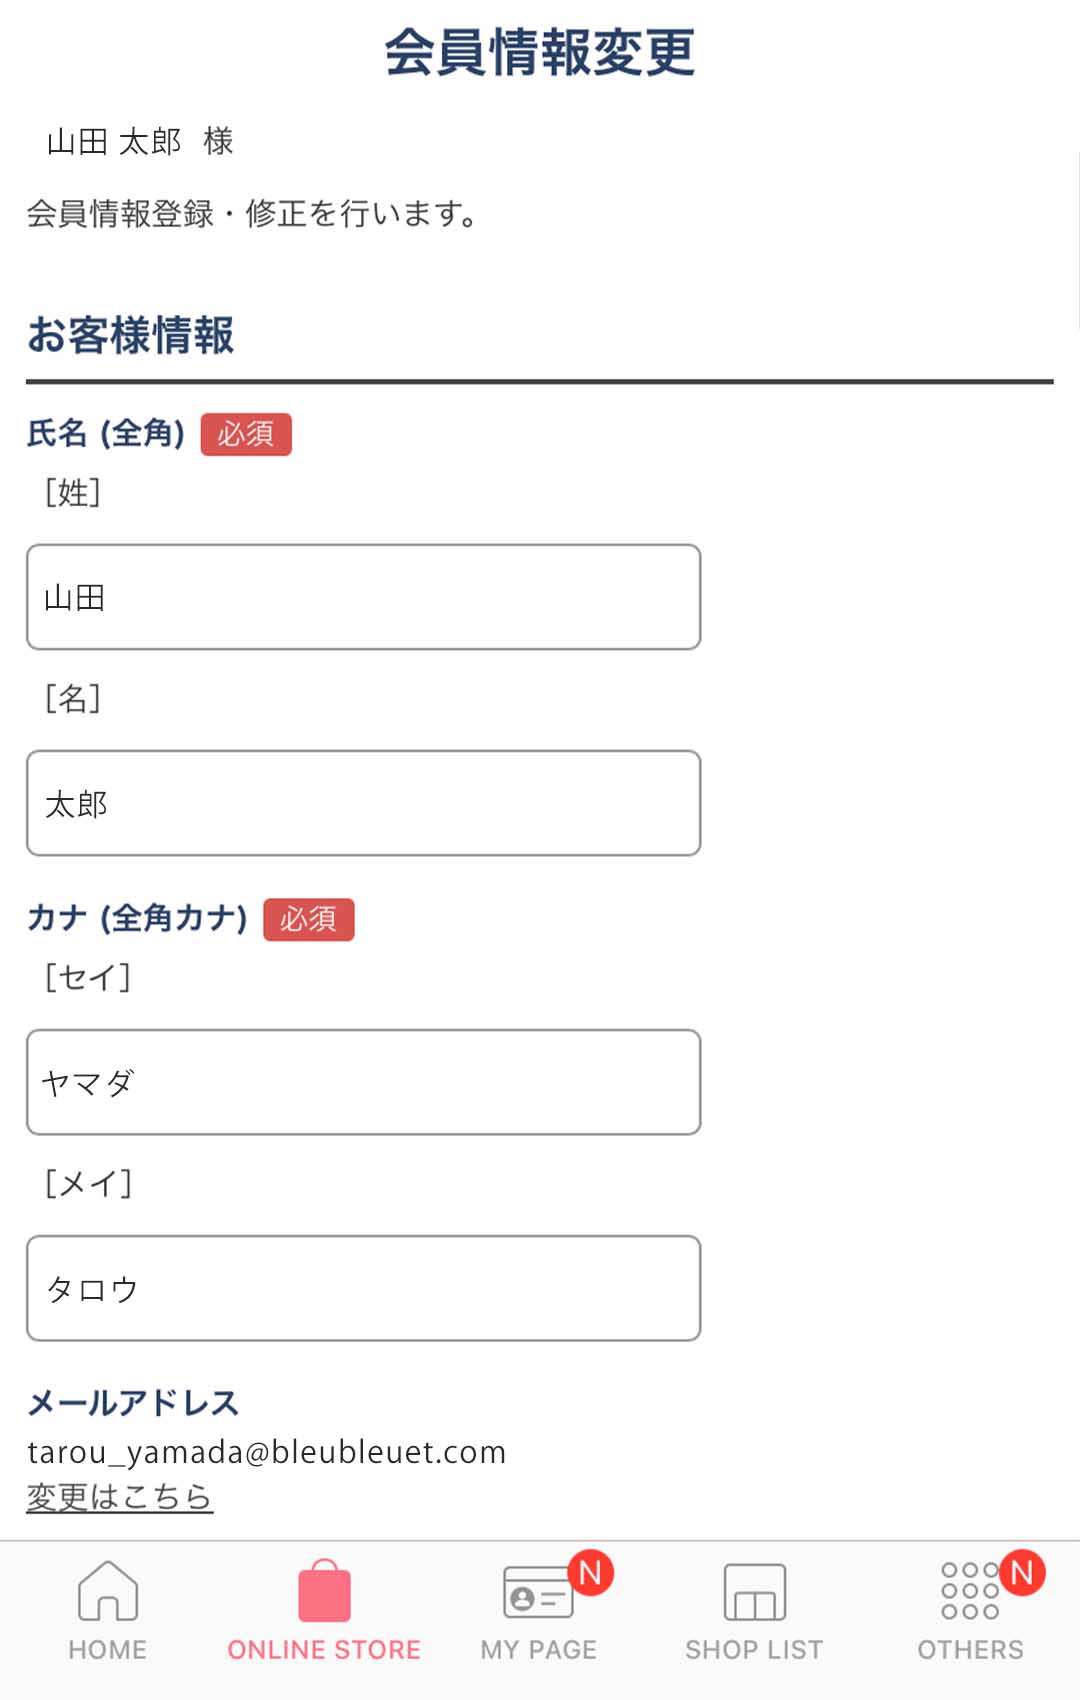This screenshot has height=1700, width=1080.
Task: Tap the HOME house icon
Action: pos(108,1590)
